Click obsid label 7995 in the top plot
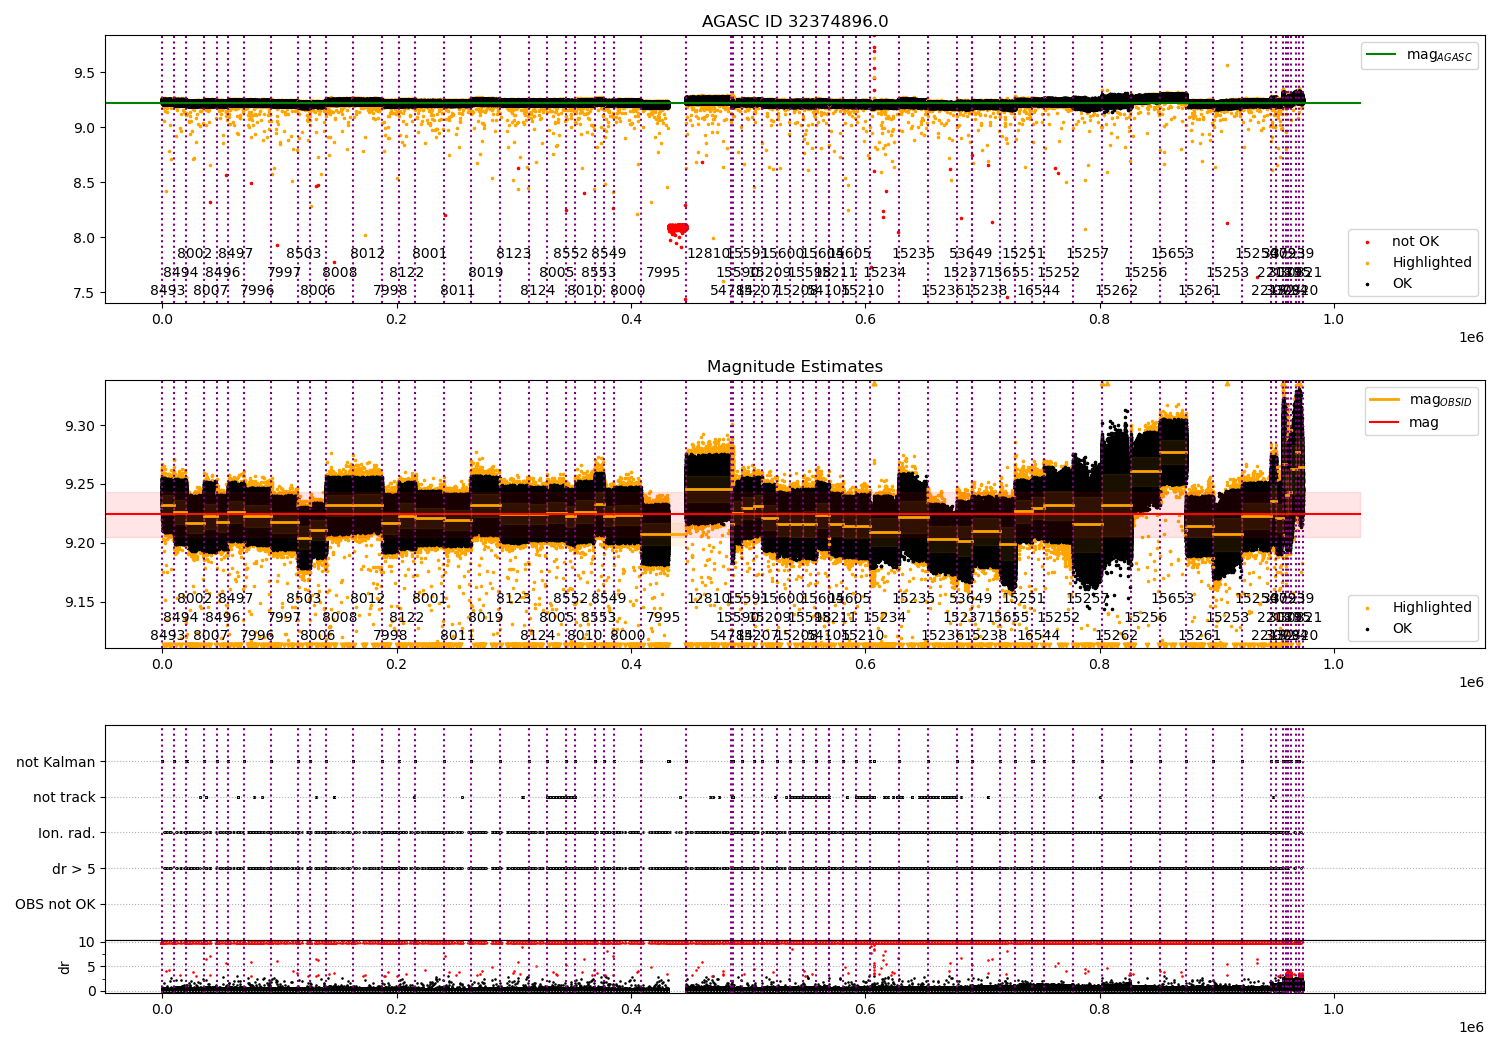1500x1050 pixels. tap(663, 272)
